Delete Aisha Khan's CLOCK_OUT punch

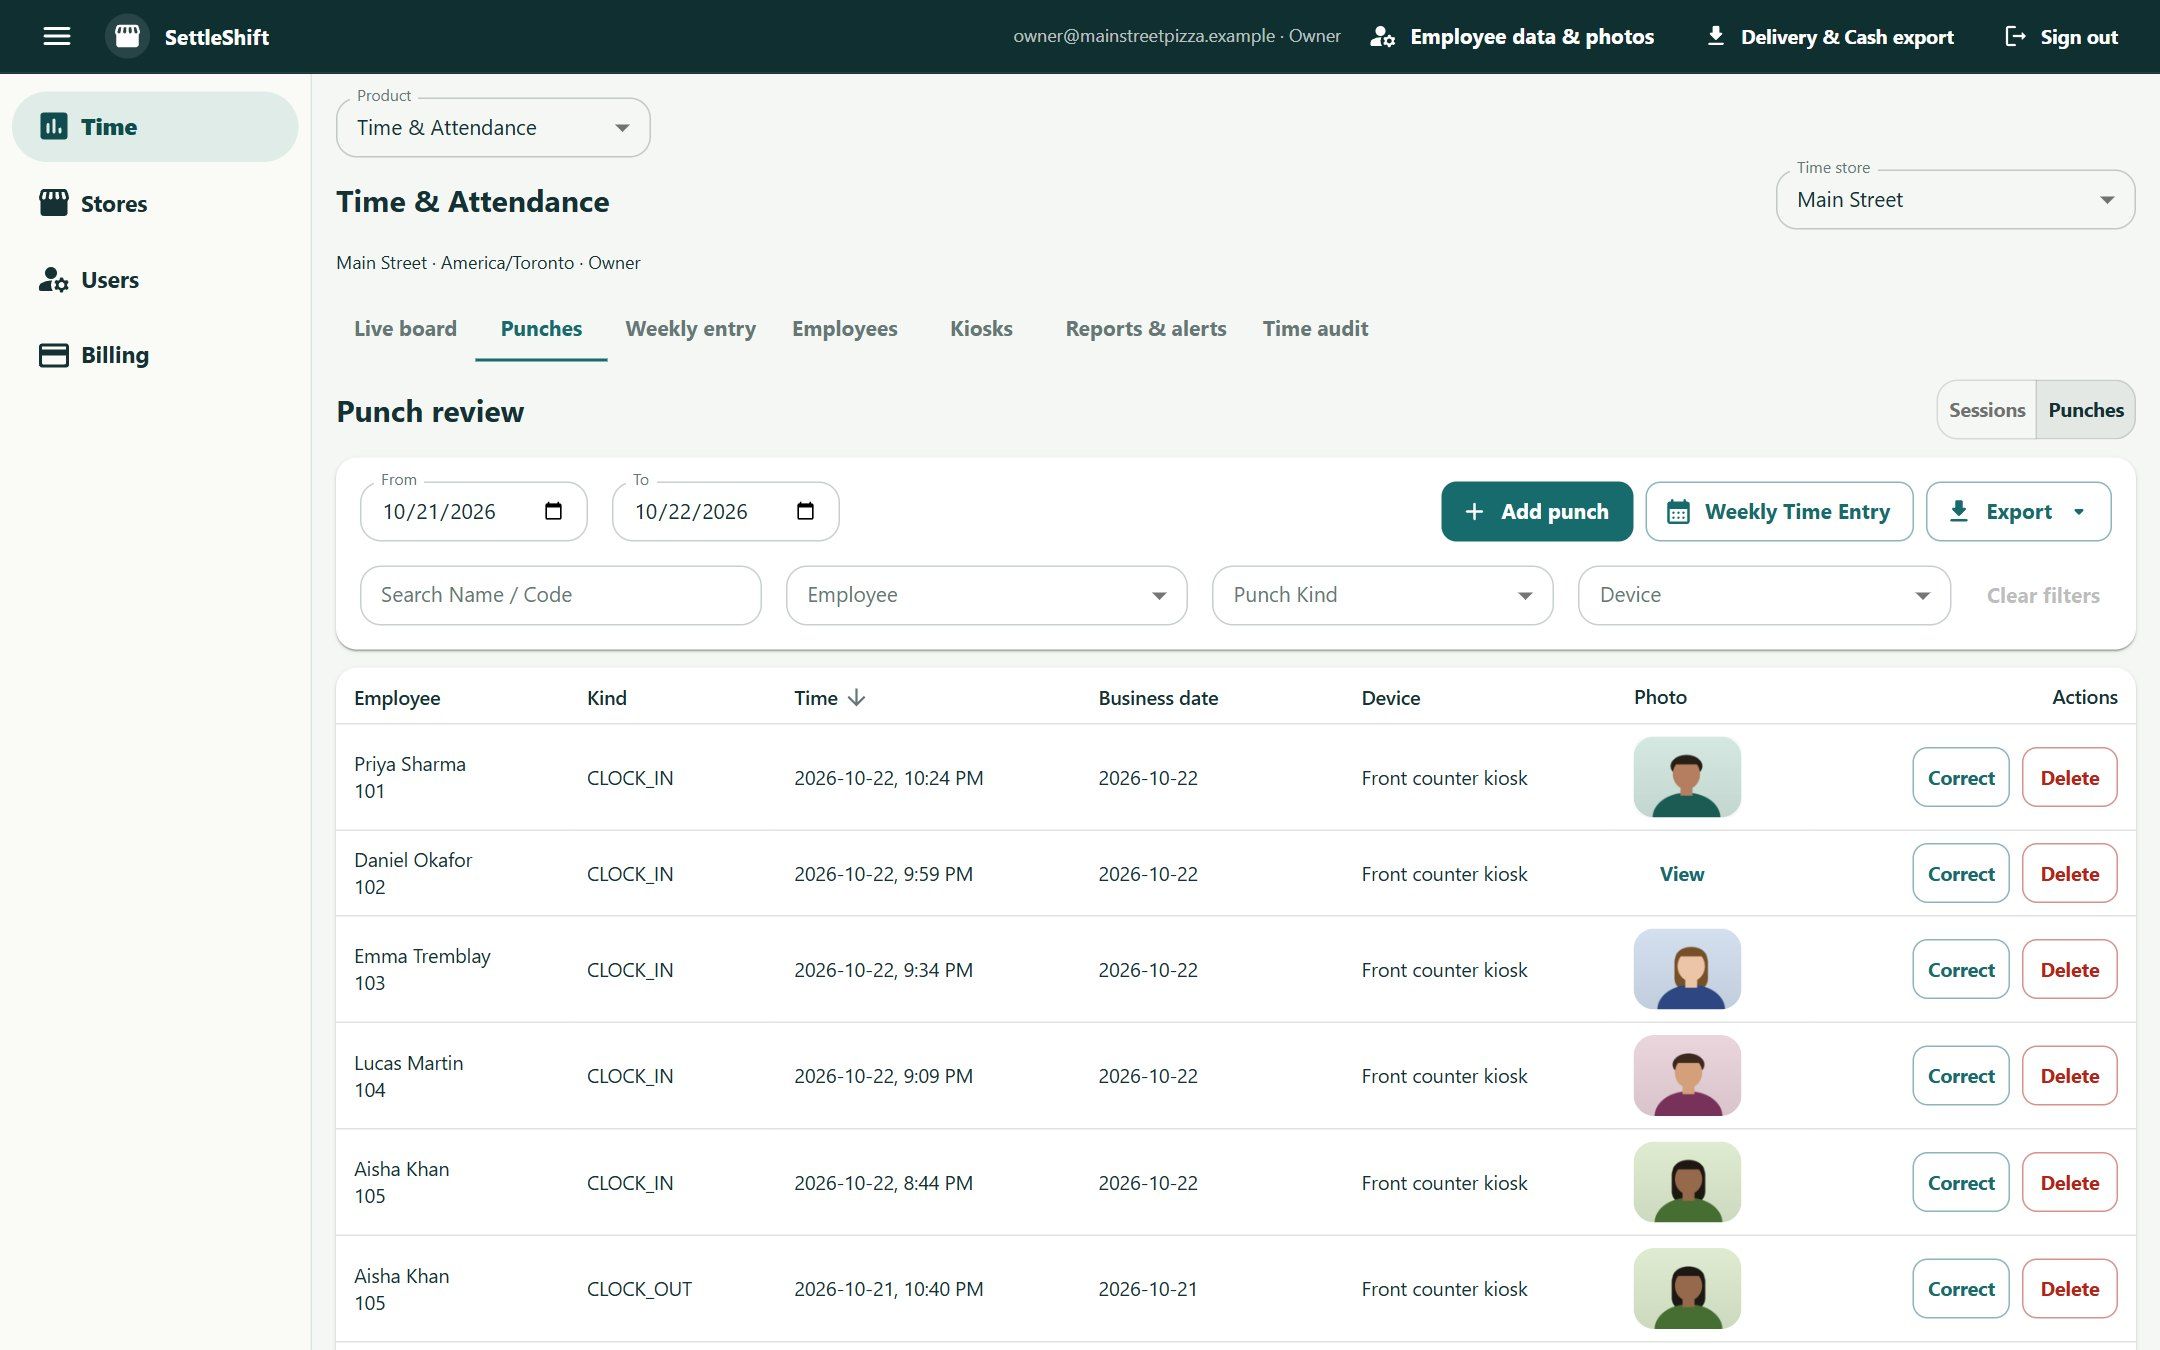2069,1289
